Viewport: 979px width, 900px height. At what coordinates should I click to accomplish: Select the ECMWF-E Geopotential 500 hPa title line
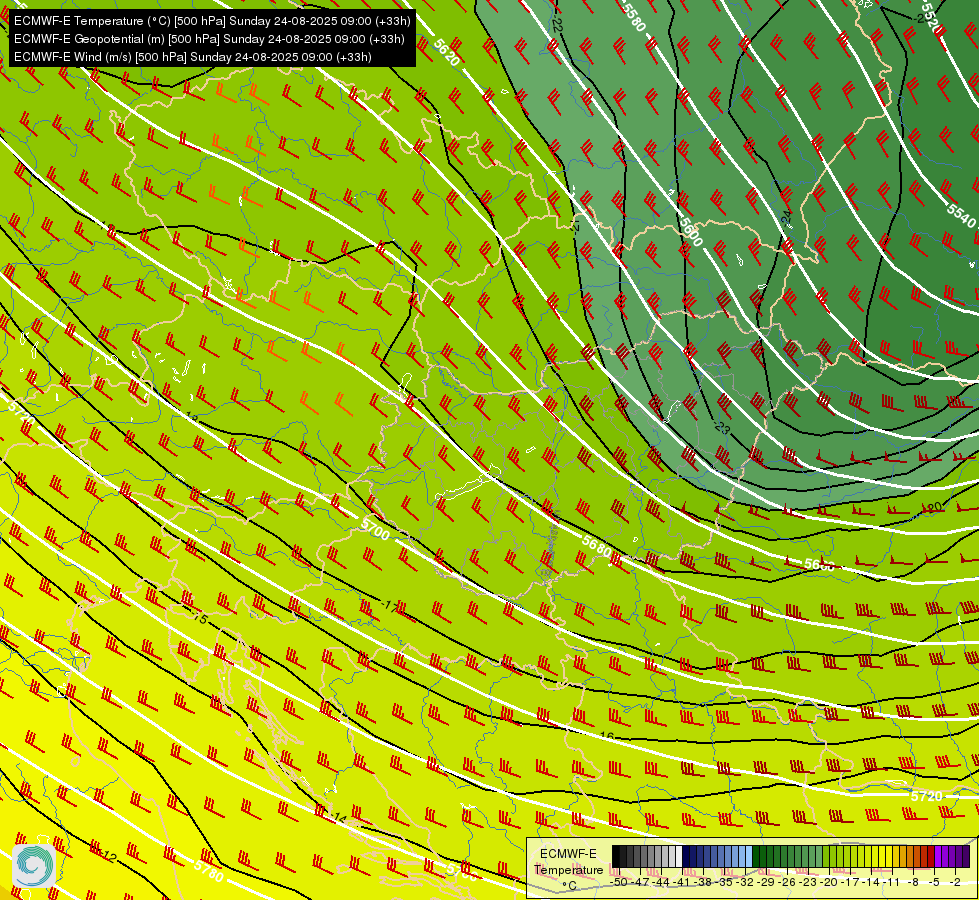[x=209, y=39]
